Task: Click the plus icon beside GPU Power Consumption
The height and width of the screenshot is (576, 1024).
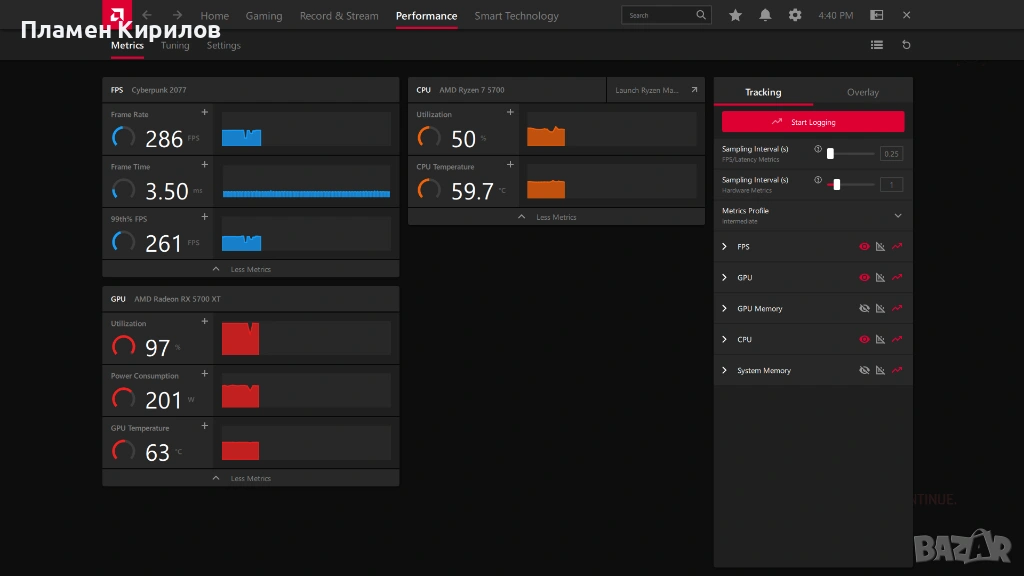Action: (205, 374)
